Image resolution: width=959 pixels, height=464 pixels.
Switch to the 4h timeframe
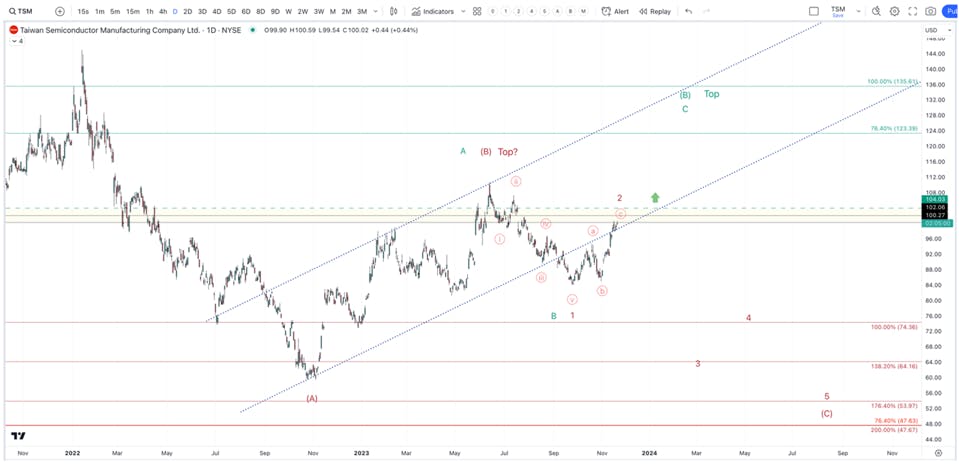[x=163, y=11]
